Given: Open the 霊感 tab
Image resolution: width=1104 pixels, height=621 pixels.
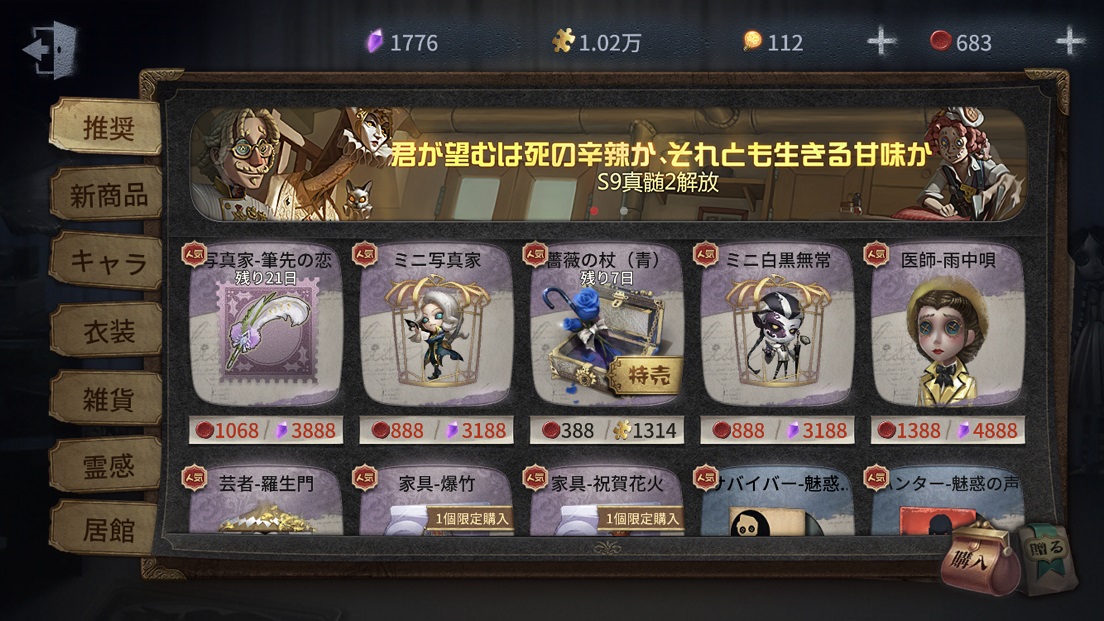Looking at the screenshot, I should pos(107,464).
